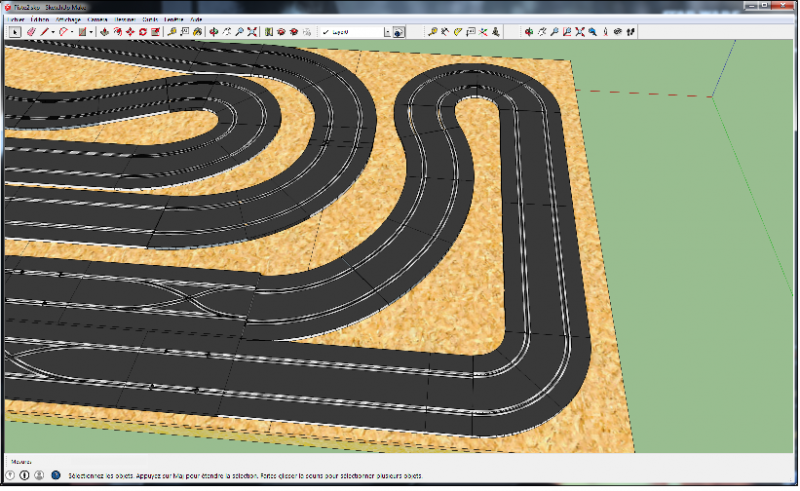Expand the Line tool dropdown arrow
The width and height of the screenshot is (800, 491).
click(51, 32)
